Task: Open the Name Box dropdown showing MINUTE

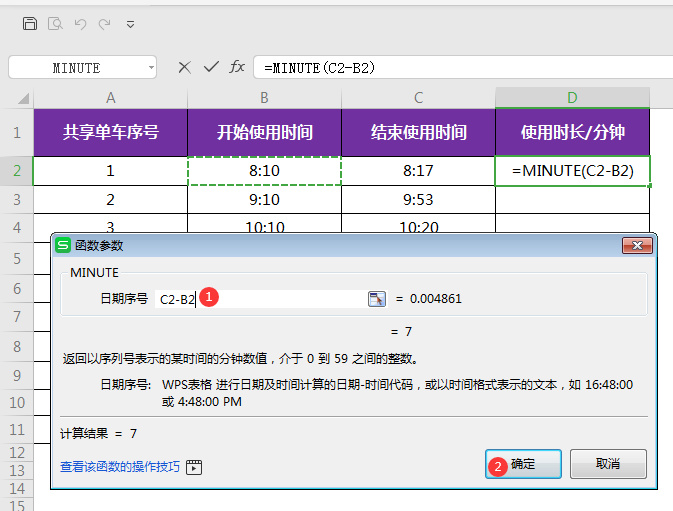Action: [151, 67]
